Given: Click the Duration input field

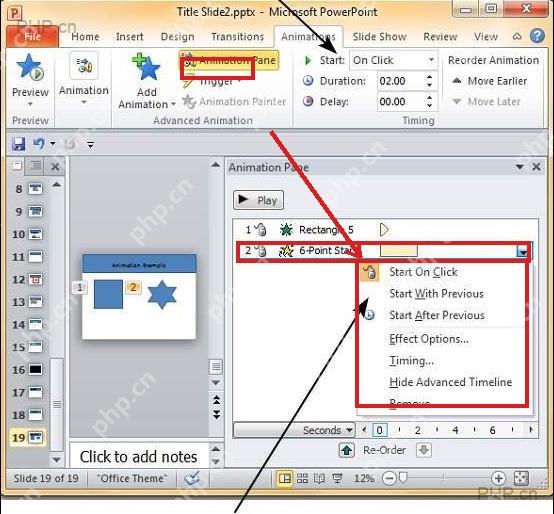Looking at the screenshot, I should click(x=401, y=81).
